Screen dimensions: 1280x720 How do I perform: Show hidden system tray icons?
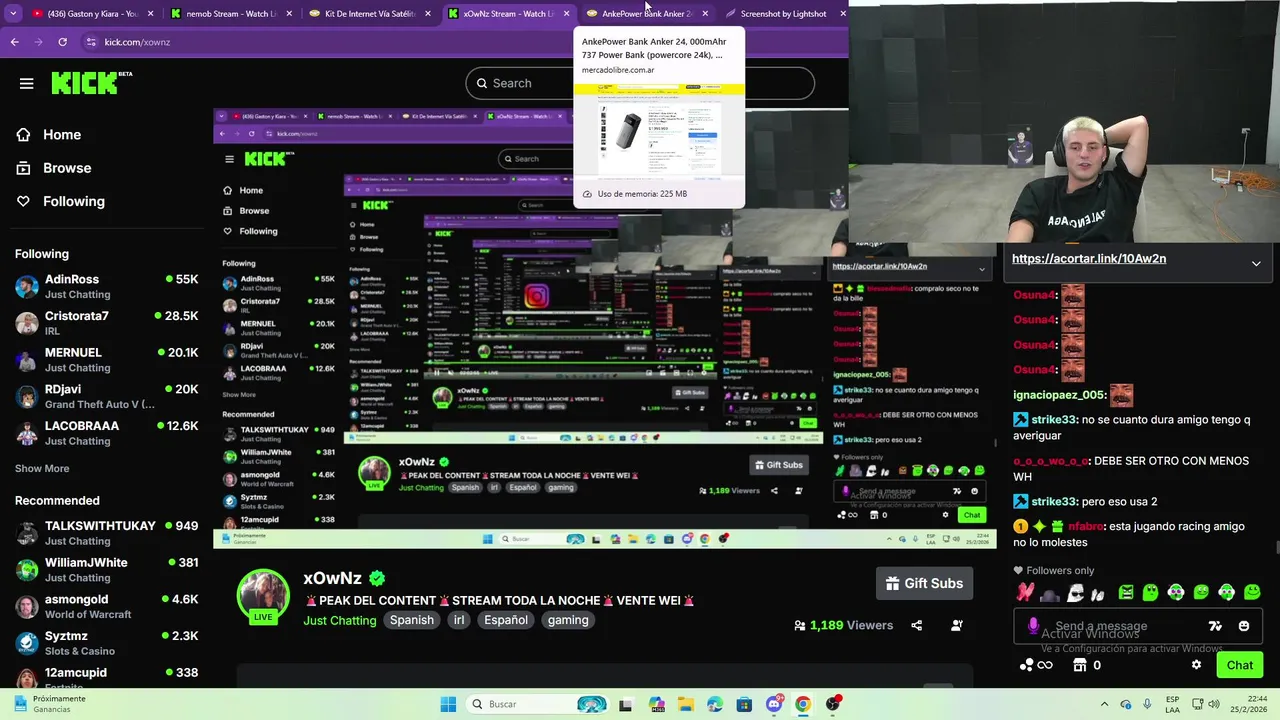pos(1104,704)
